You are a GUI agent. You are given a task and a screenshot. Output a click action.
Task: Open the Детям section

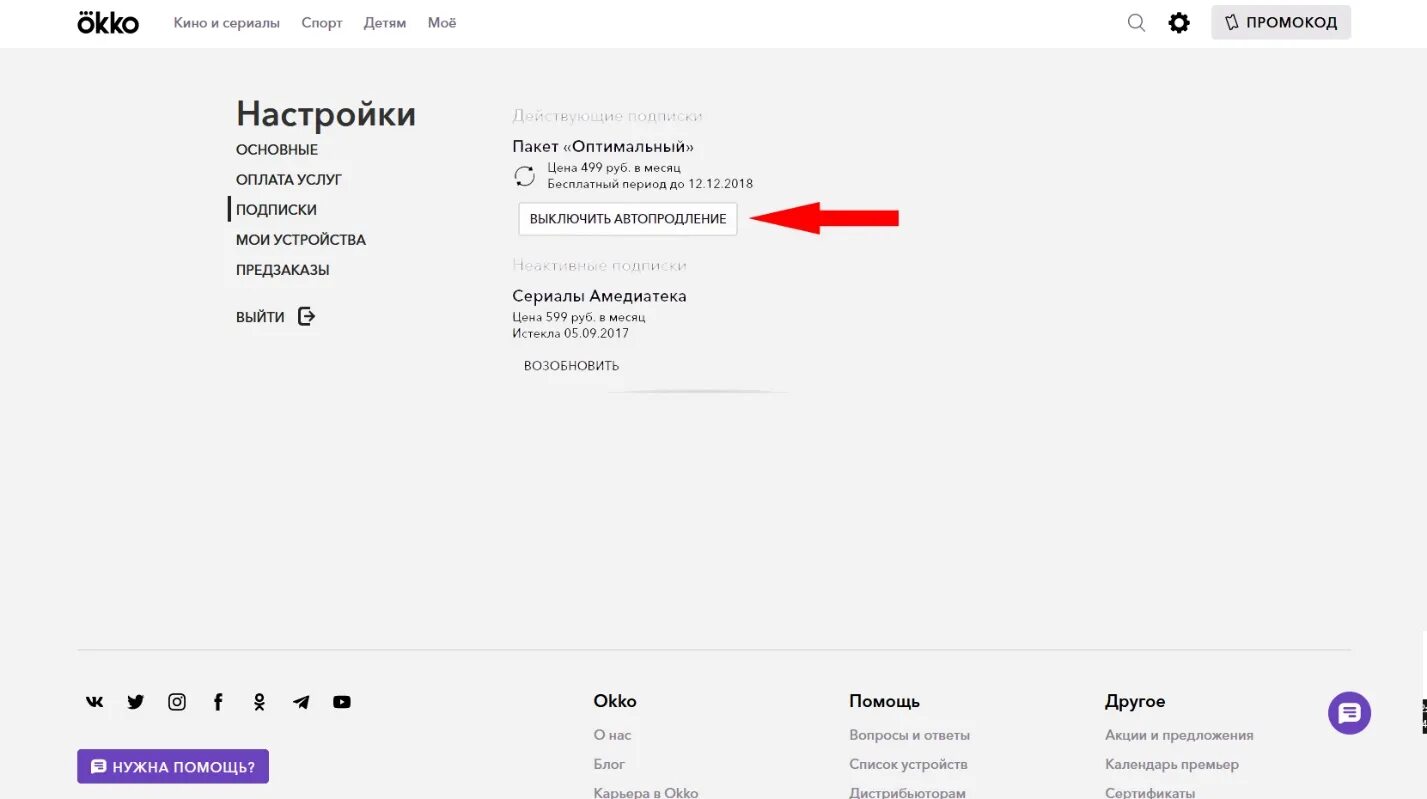tap(385, 22)
